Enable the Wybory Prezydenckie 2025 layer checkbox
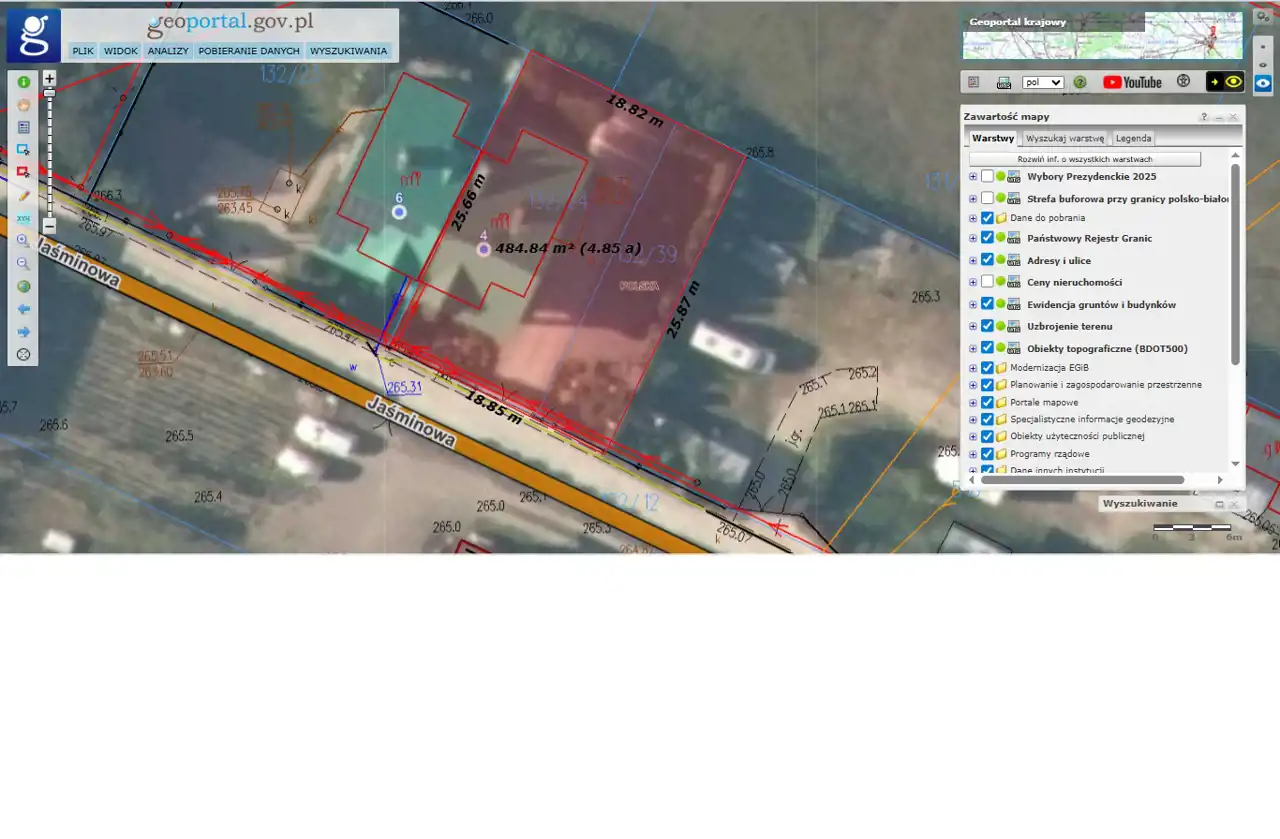 pyautogui.click(x=987, y=176)
